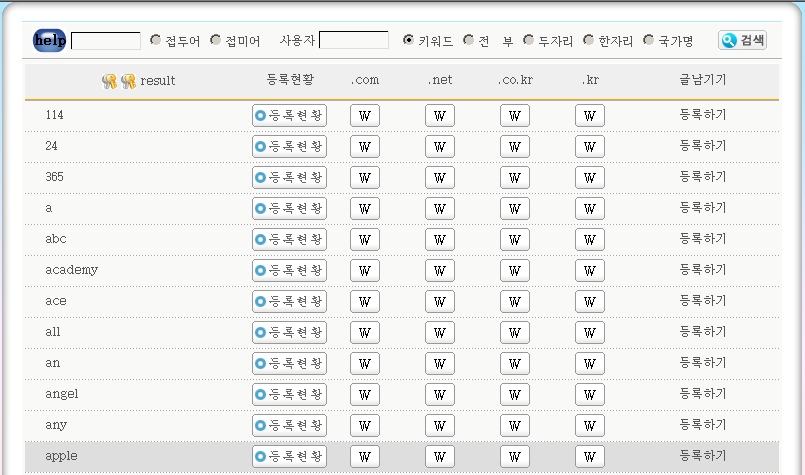The image size is (805, 475).
Task: Click the .com W icon for apple
Action: coord(365,457)
